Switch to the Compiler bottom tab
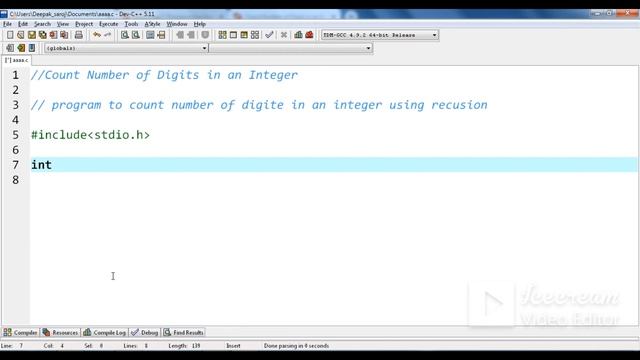640x360 pixels. [x=20, y=333]
